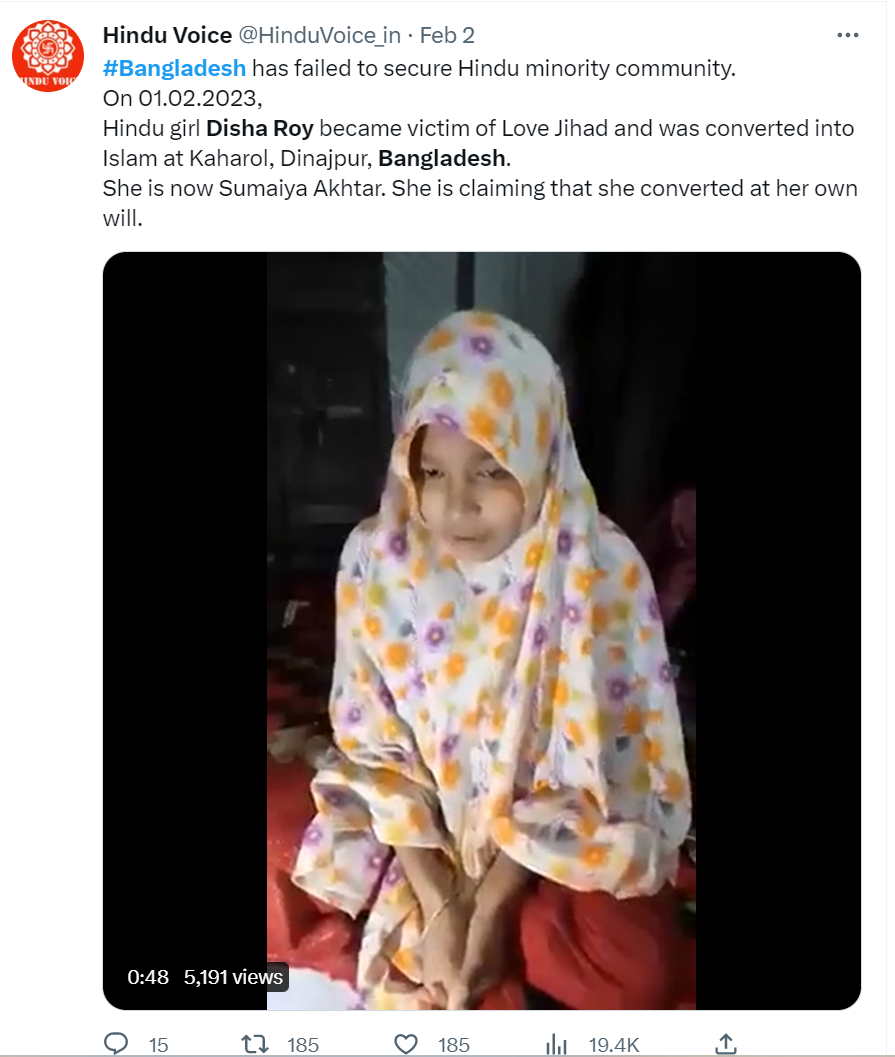Play the embedded tweet video
Viewport: 895px width, 1057px height.
pyautogui.click(x=481, y=630)
